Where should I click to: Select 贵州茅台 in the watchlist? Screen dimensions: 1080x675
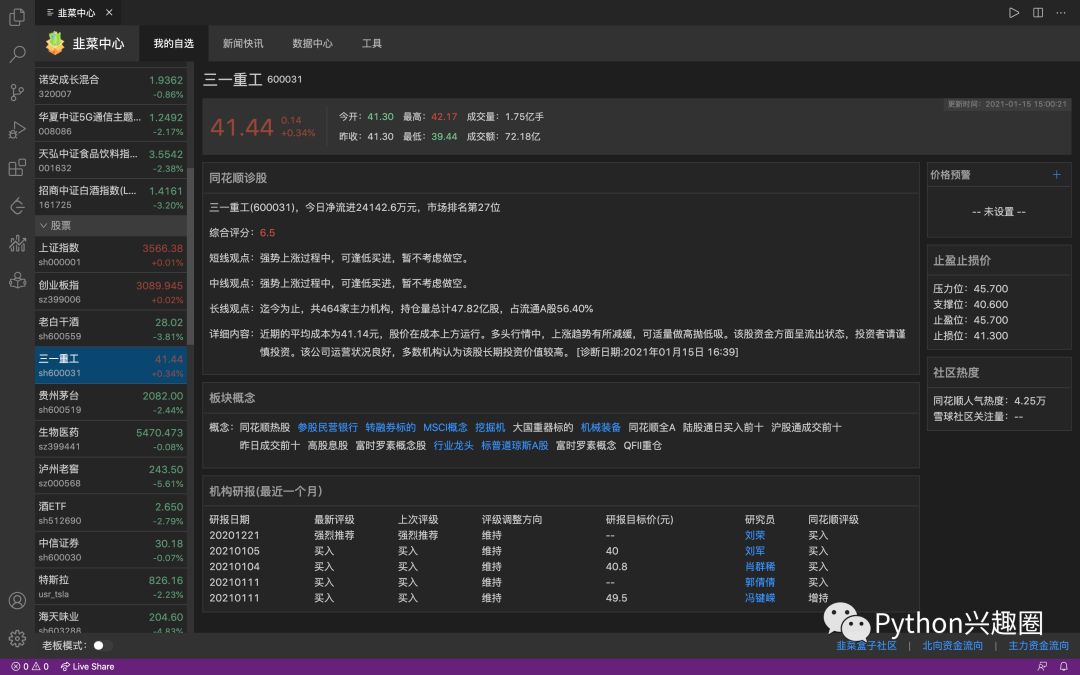click(x=111, y=402)
